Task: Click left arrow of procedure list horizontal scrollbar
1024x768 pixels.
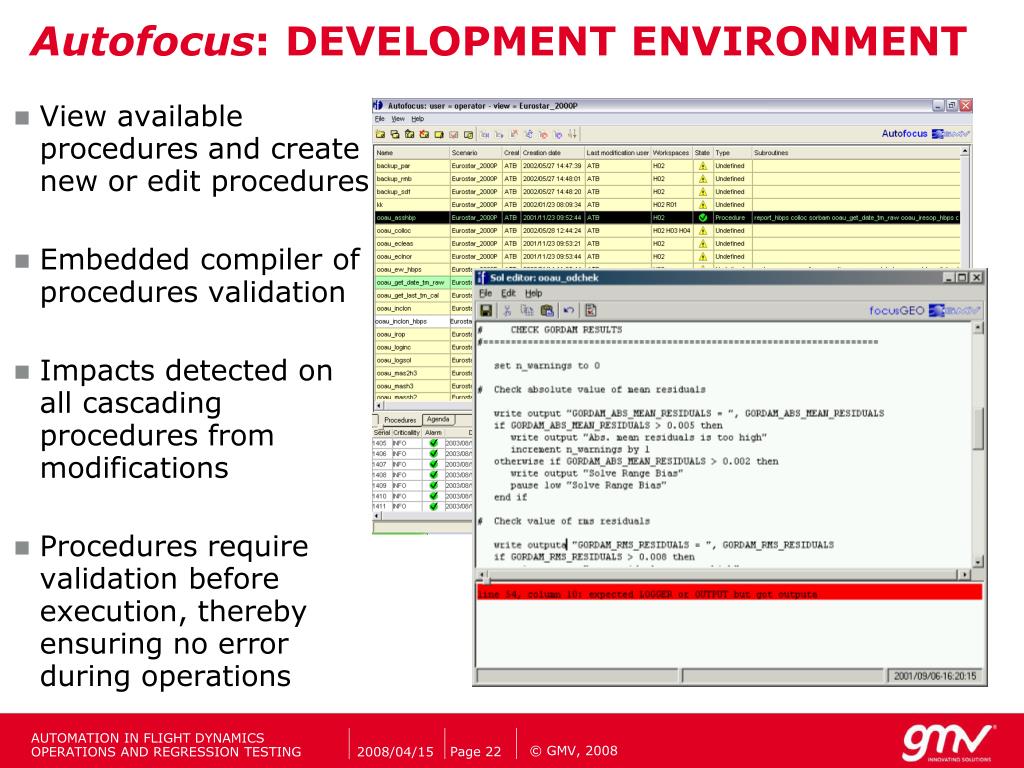Action: [x=379, y=406]
